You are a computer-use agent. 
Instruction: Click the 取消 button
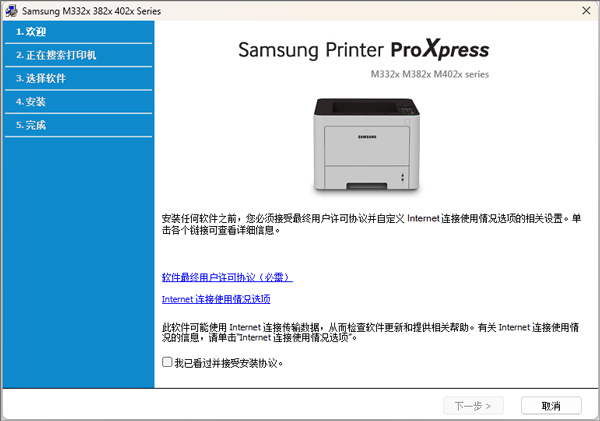pyautogui.click(x=551, y=406)
